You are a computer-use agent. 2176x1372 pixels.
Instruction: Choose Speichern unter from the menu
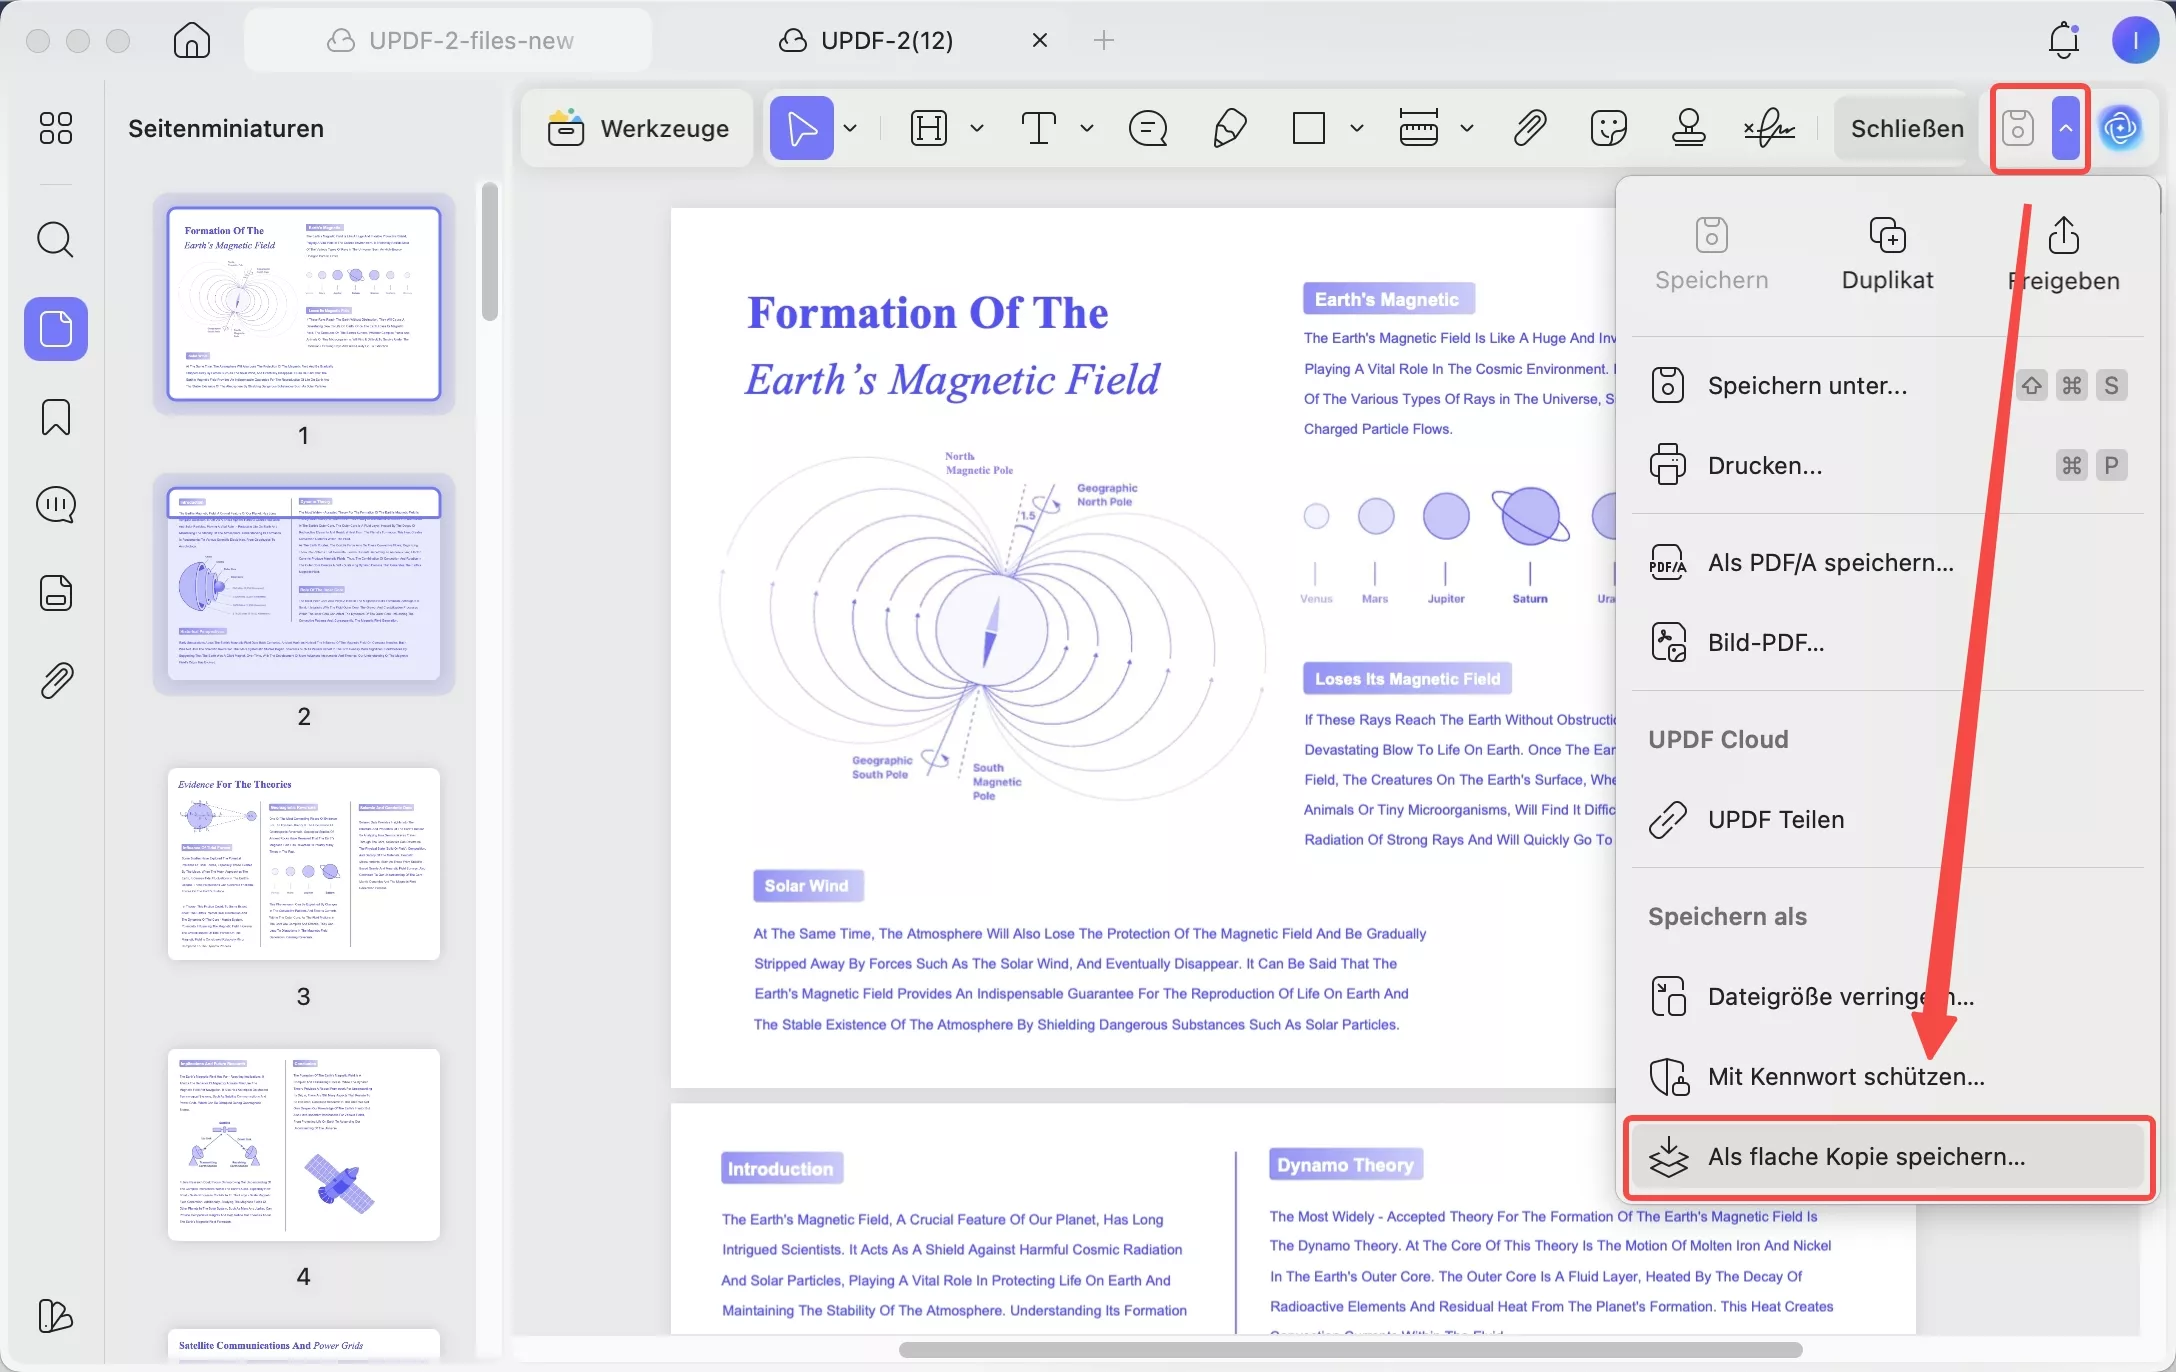[1888, 386]
